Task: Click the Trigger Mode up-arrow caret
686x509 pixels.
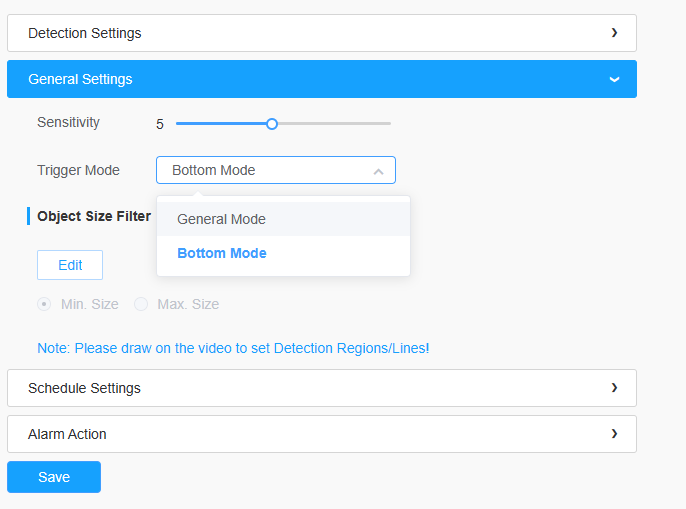Action: pyautogui.click(x=378, y=172)
